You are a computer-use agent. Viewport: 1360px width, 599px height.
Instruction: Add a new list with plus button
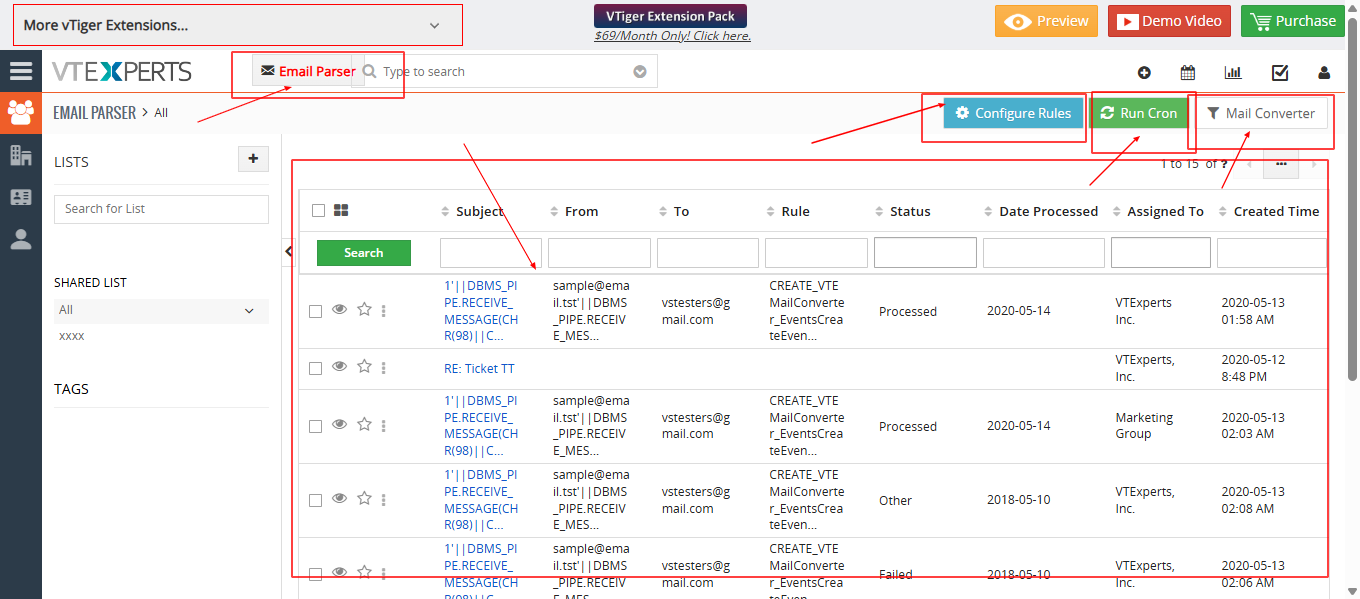[x=253, y=158]
